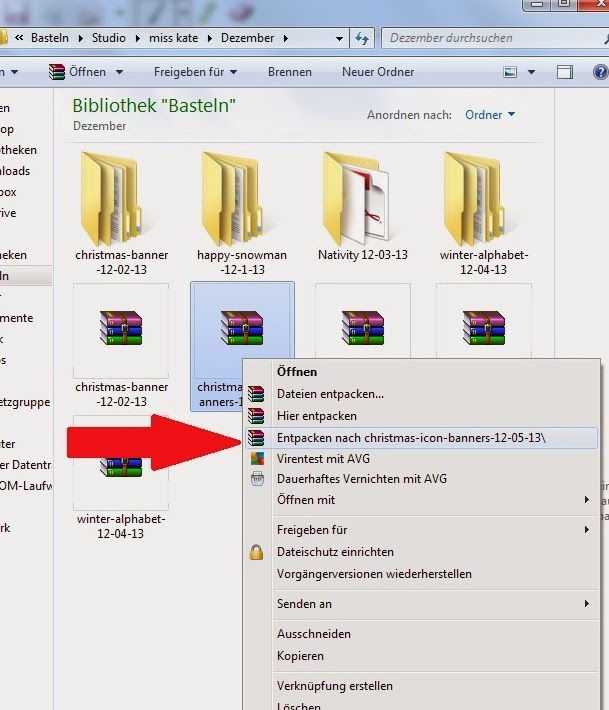This screenshot has height=710, width=609.
Task: Open the happy-snowman-12-1-13 folder
Action: [x=234, y=199]
